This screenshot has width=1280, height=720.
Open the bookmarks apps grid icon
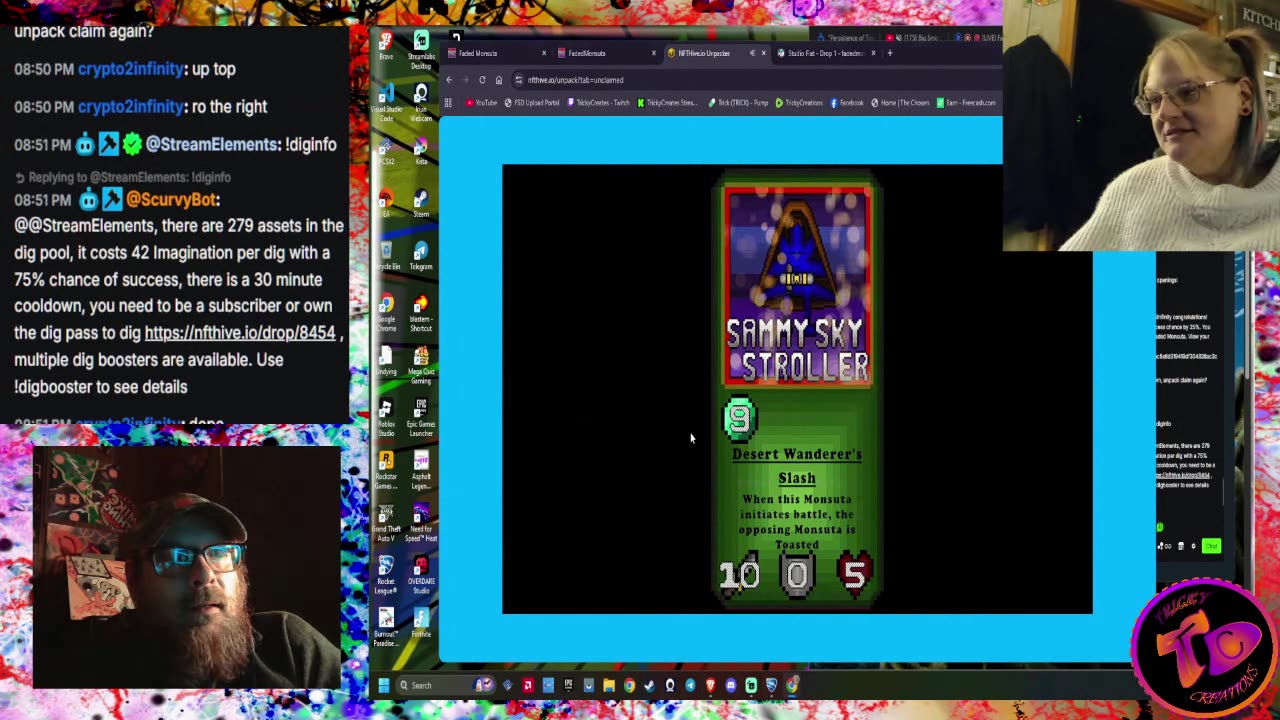(x=448, y=103)
